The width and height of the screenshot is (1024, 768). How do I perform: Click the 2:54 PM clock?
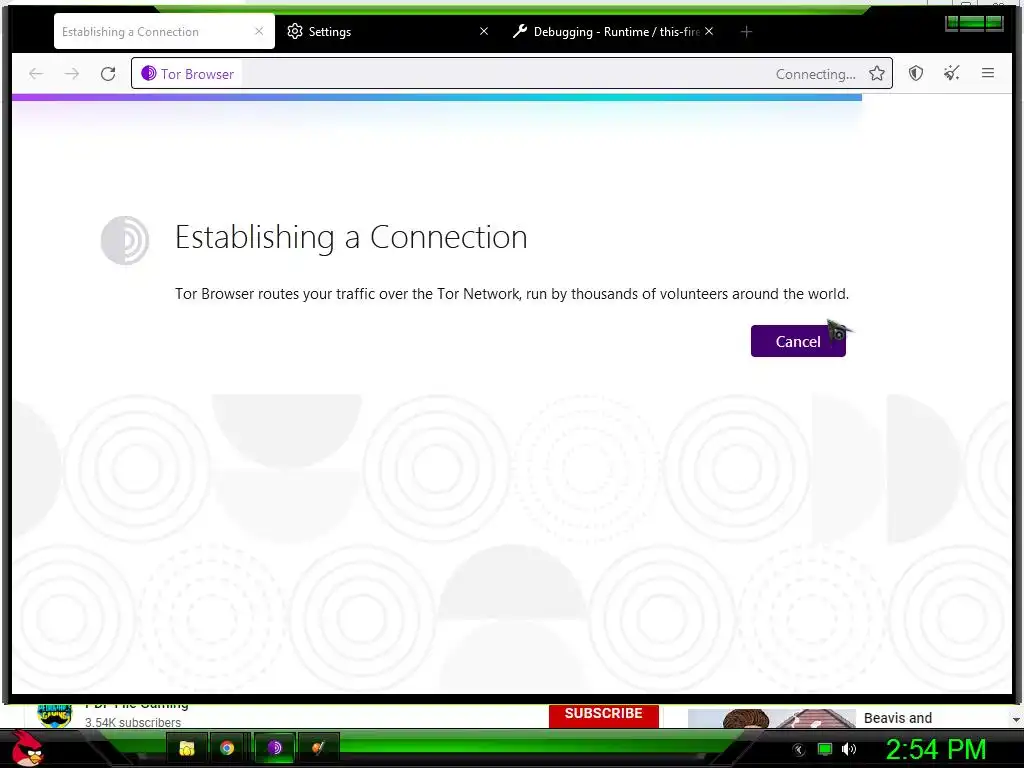point(936,749)
